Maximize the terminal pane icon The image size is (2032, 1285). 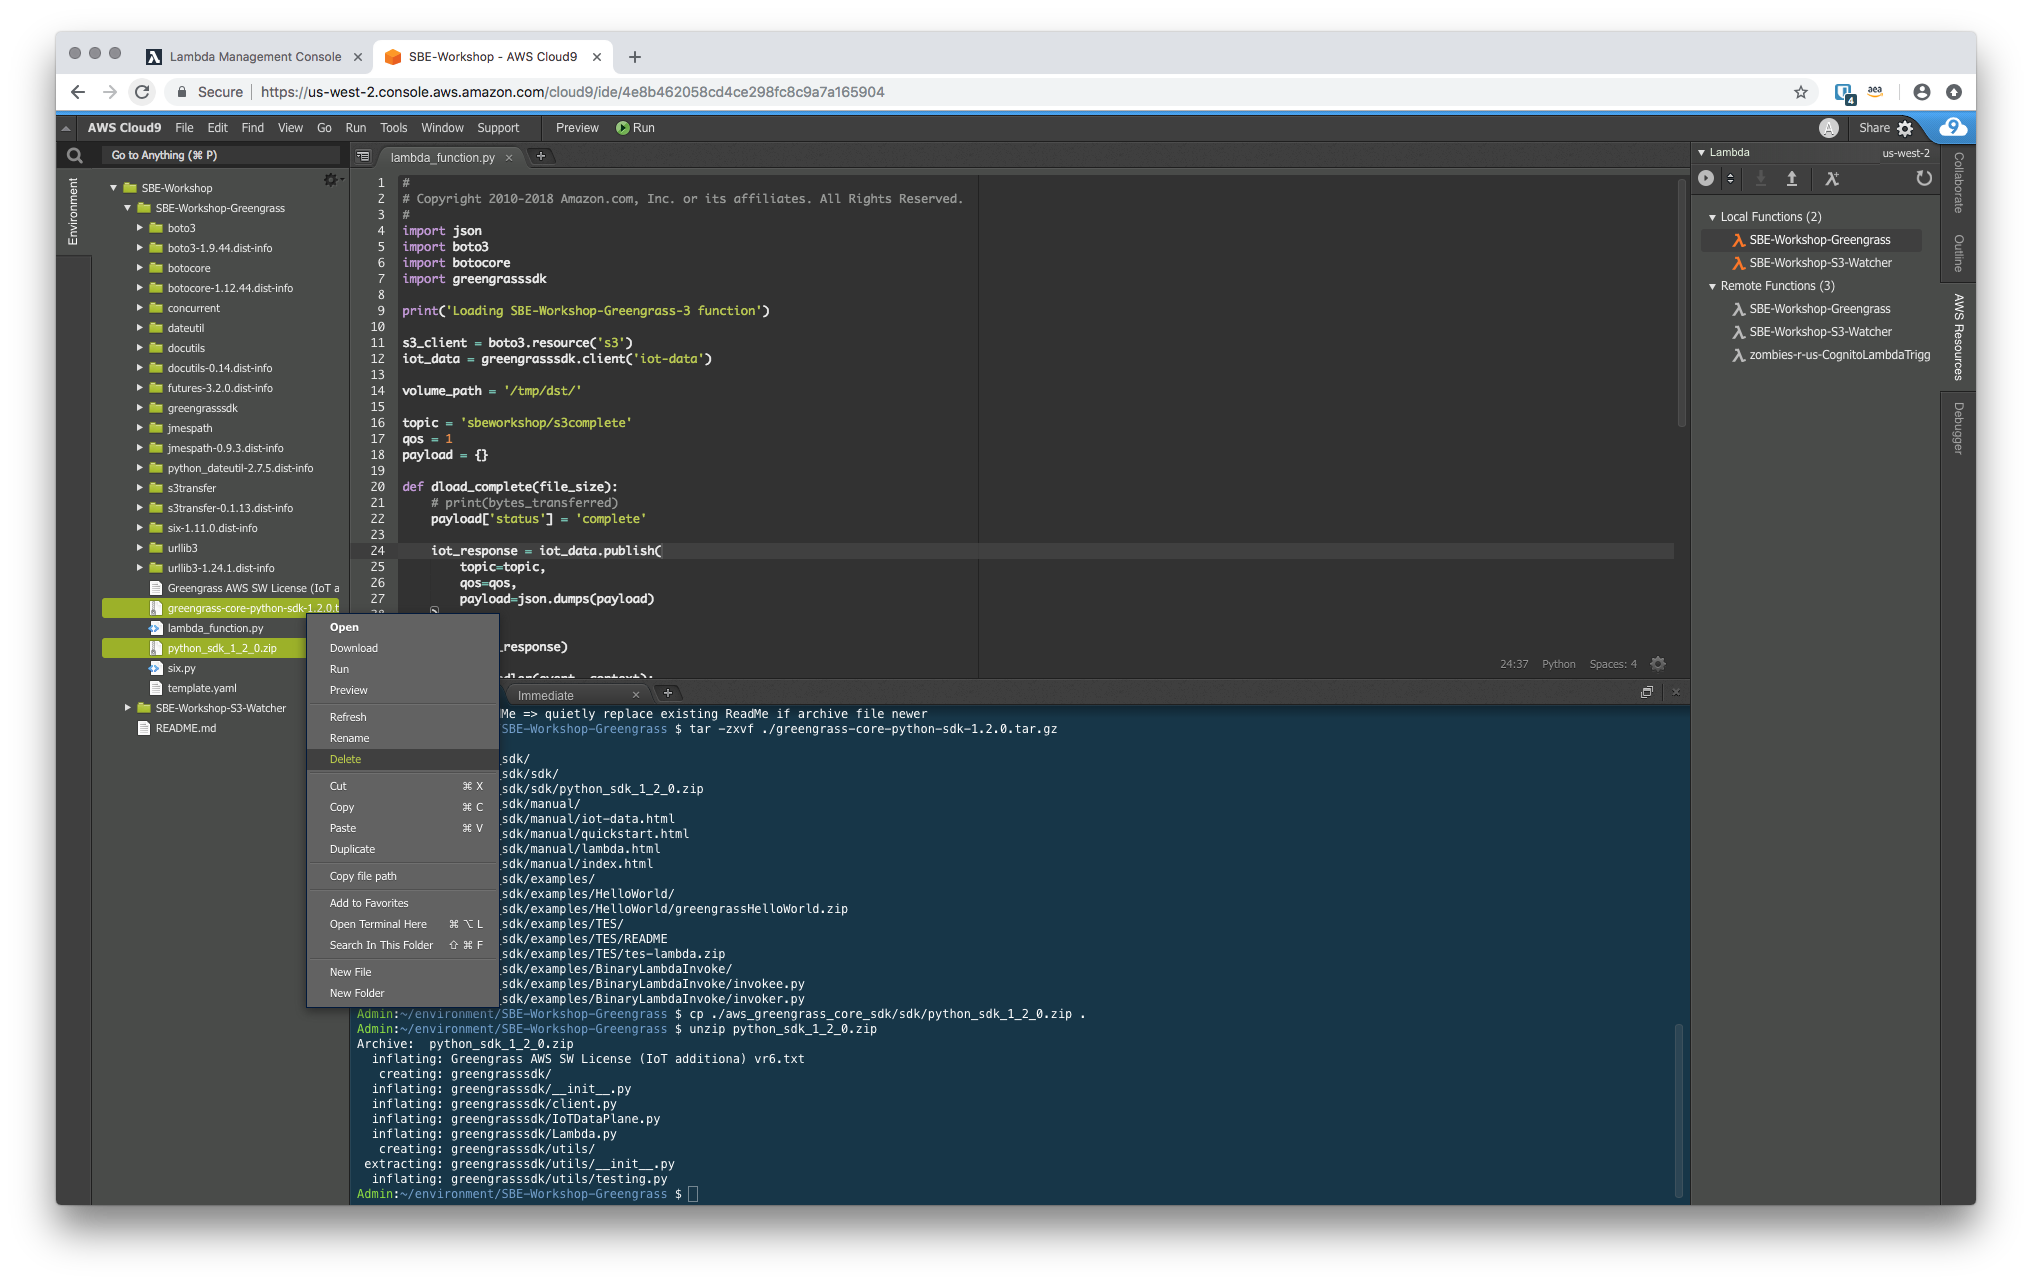1647,692
